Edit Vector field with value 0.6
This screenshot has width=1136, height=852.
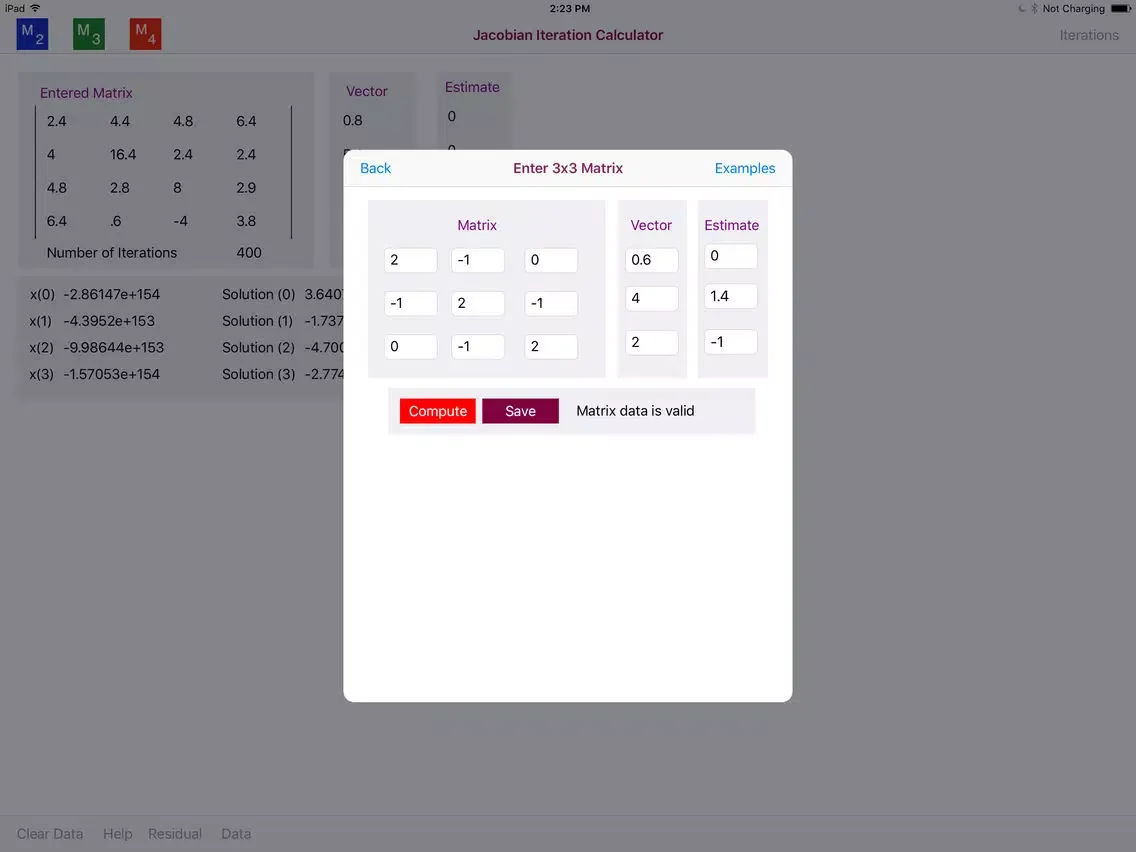pos(652,260)
